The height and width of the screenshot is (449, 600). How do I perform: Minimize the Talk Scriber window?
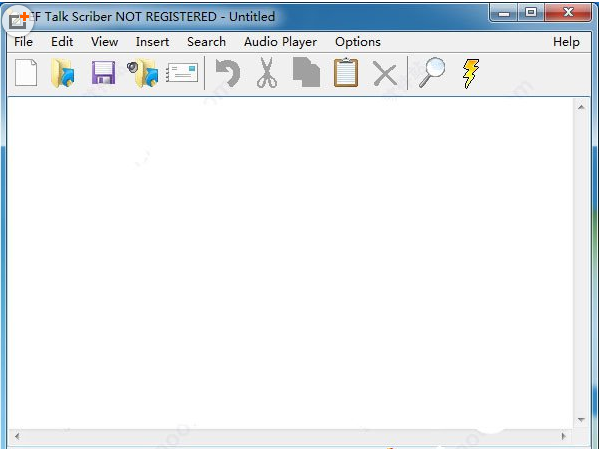pyautogui.click(x=504, y=13)
